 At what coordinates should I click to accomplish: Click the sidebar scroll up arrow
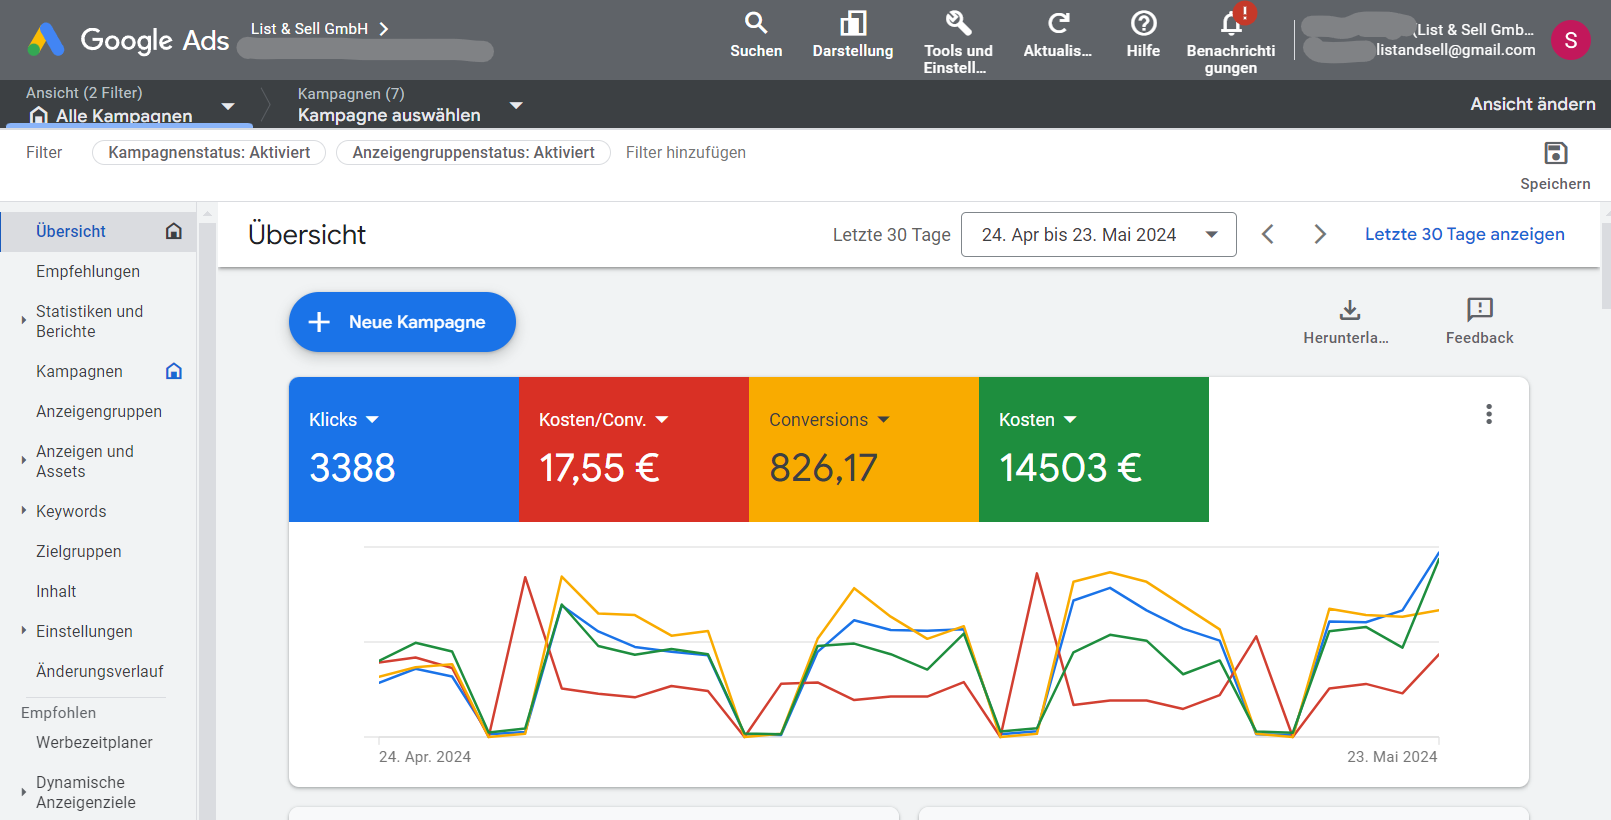[207, 213]
